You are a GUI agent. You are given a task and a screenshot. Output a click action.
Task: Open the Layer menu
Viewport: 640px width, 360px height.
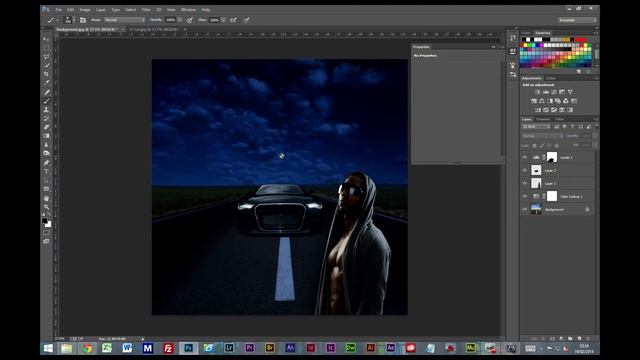pos(101,9)
